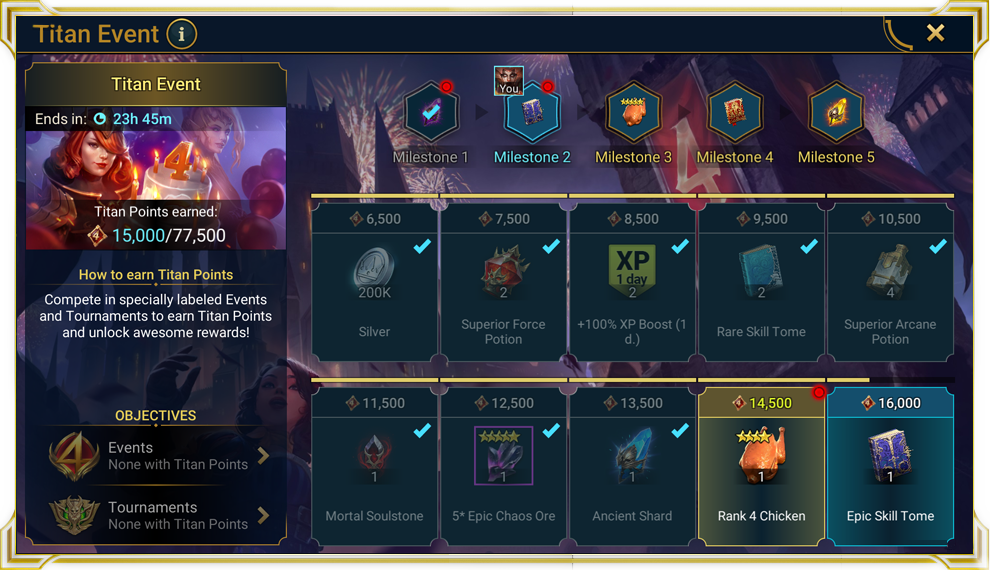Screen dimensions: 990x570
Task: Select the Milestone 4 hexagon icon
Action: tap(734, 113)
